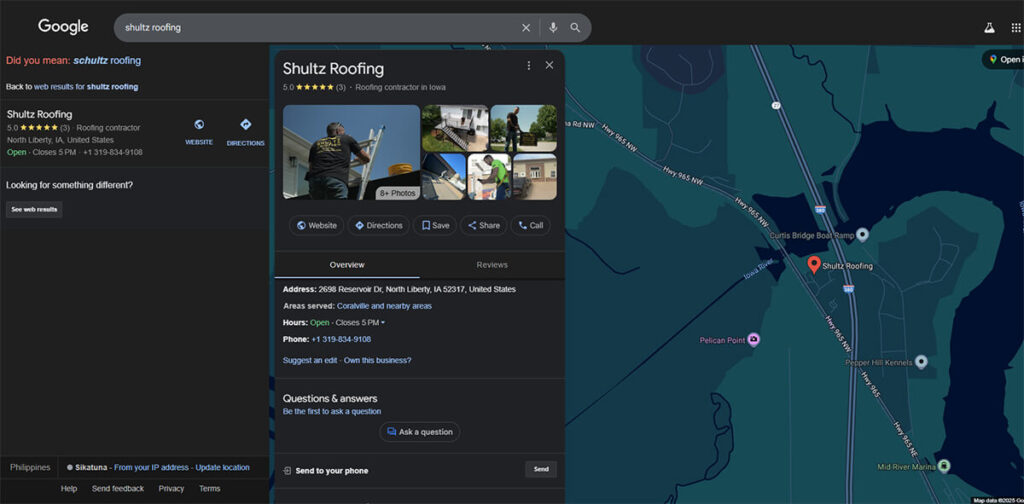Open the worker in green shirt photo
This screenshot has width=1024, height=504.
pos(489,176)
